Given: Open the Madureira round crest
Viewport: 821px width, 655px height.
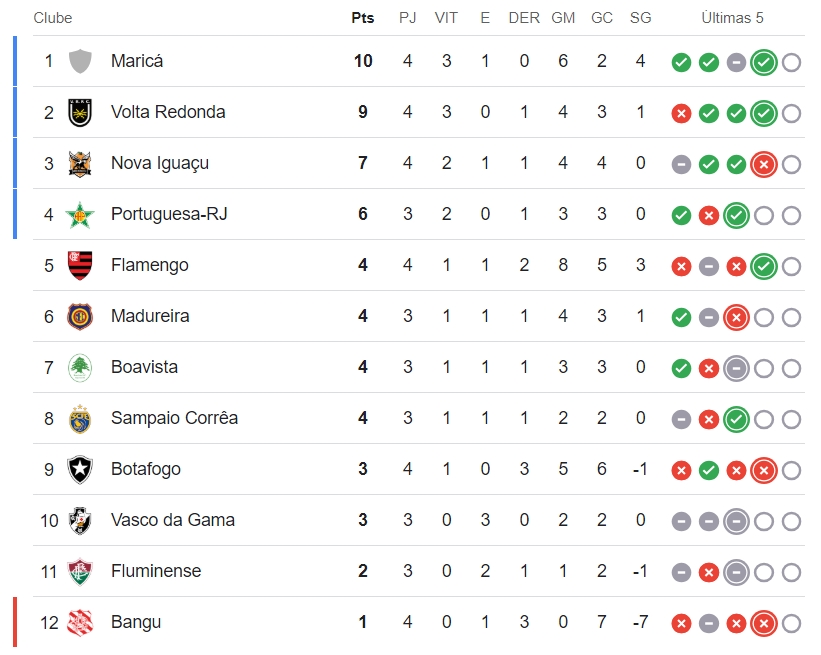Looking at the screenshot, I should [x=80, y=317].
